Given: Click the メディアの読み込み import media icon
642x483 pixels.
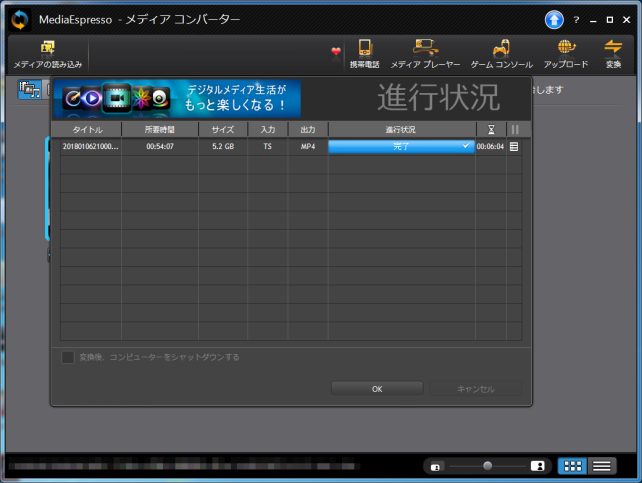Looking at the screenshot, I should coord(47,48).
